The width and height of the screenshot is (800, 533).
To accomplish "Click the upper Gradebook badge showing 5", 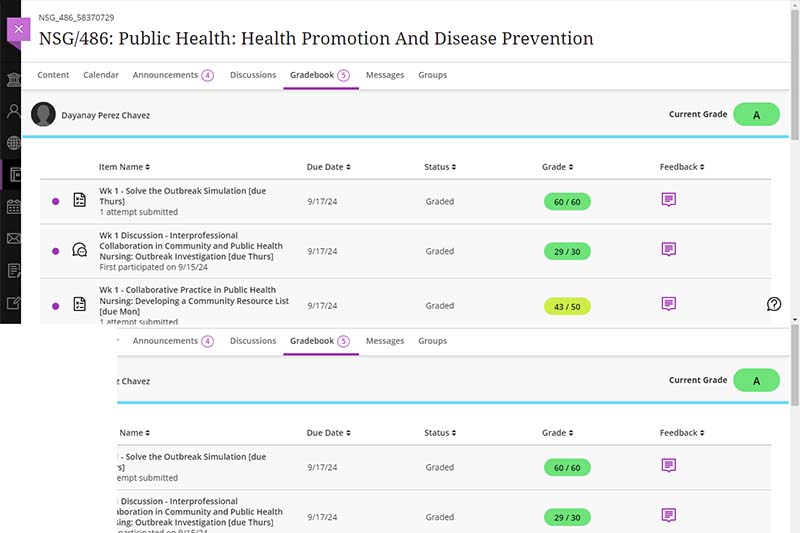I will [343, 75].
